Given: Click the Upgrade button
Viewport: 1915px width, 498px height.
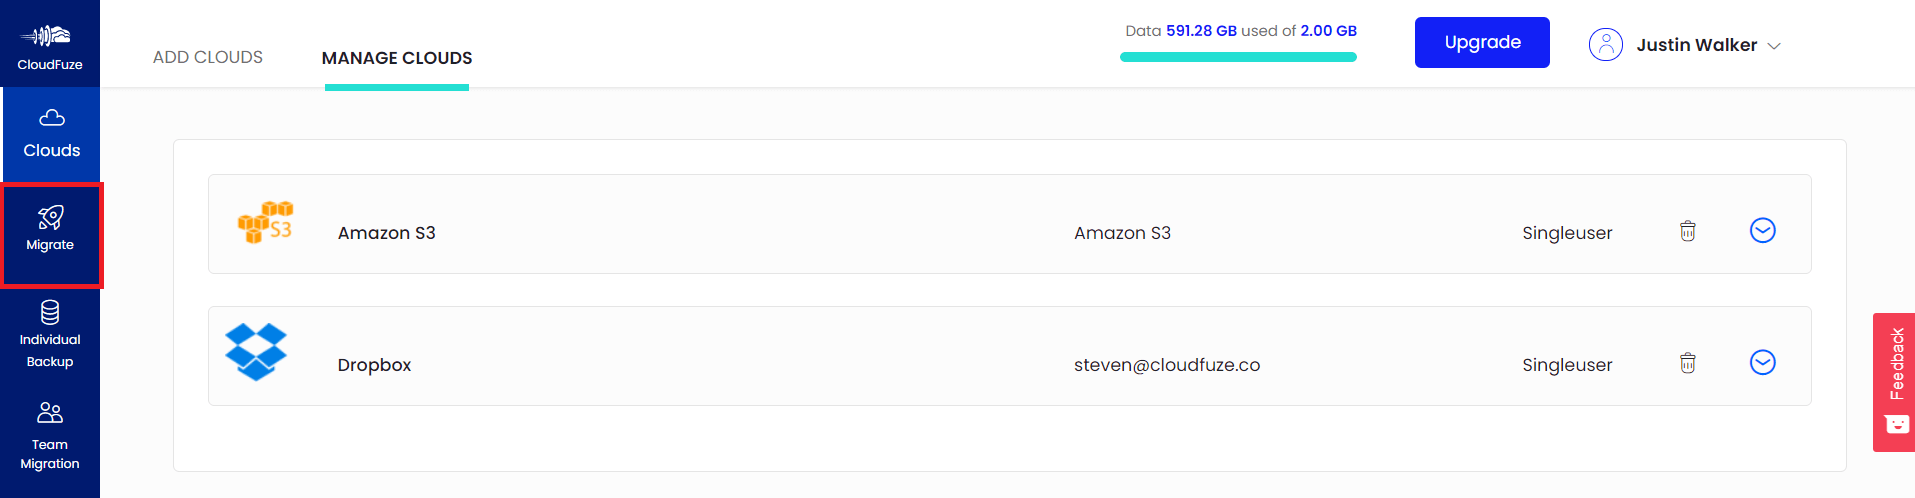Looking at the screenshot, I should [1482, 42].
